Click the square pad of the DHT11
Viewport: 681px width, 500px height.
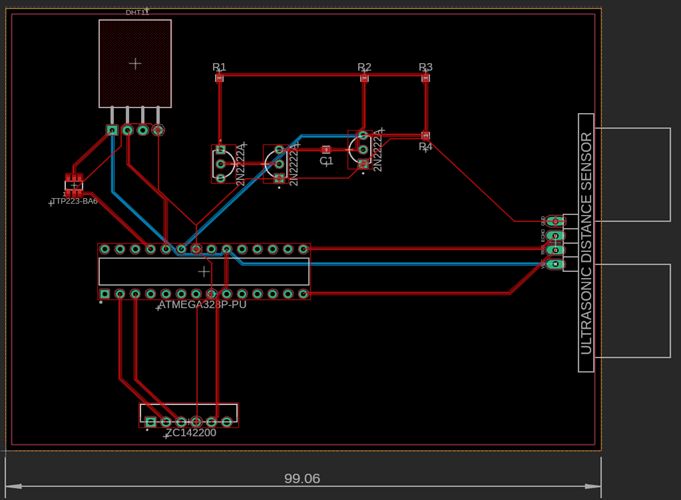(x=112, y=130)
